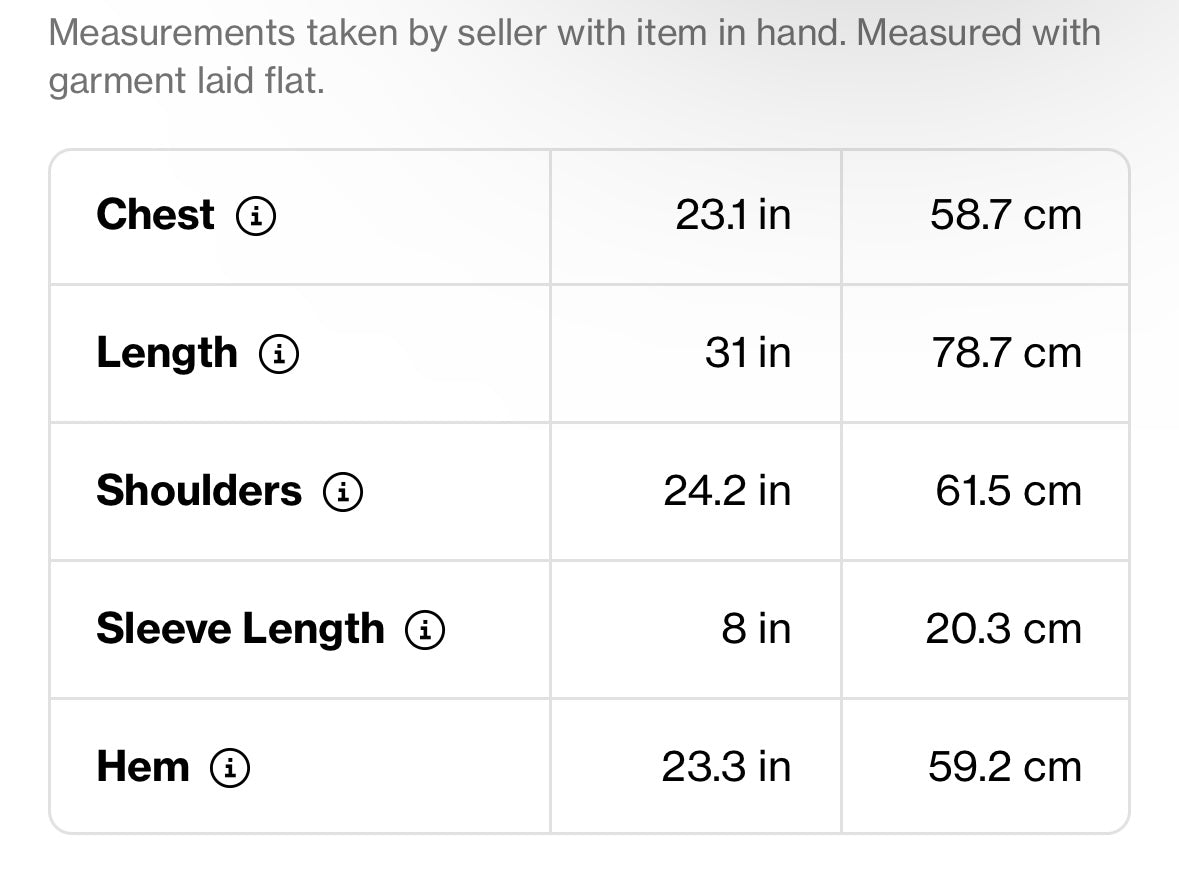Screen dimensions: 1179x873
Task: Select the Hem label text
Action: pos(143,767)
